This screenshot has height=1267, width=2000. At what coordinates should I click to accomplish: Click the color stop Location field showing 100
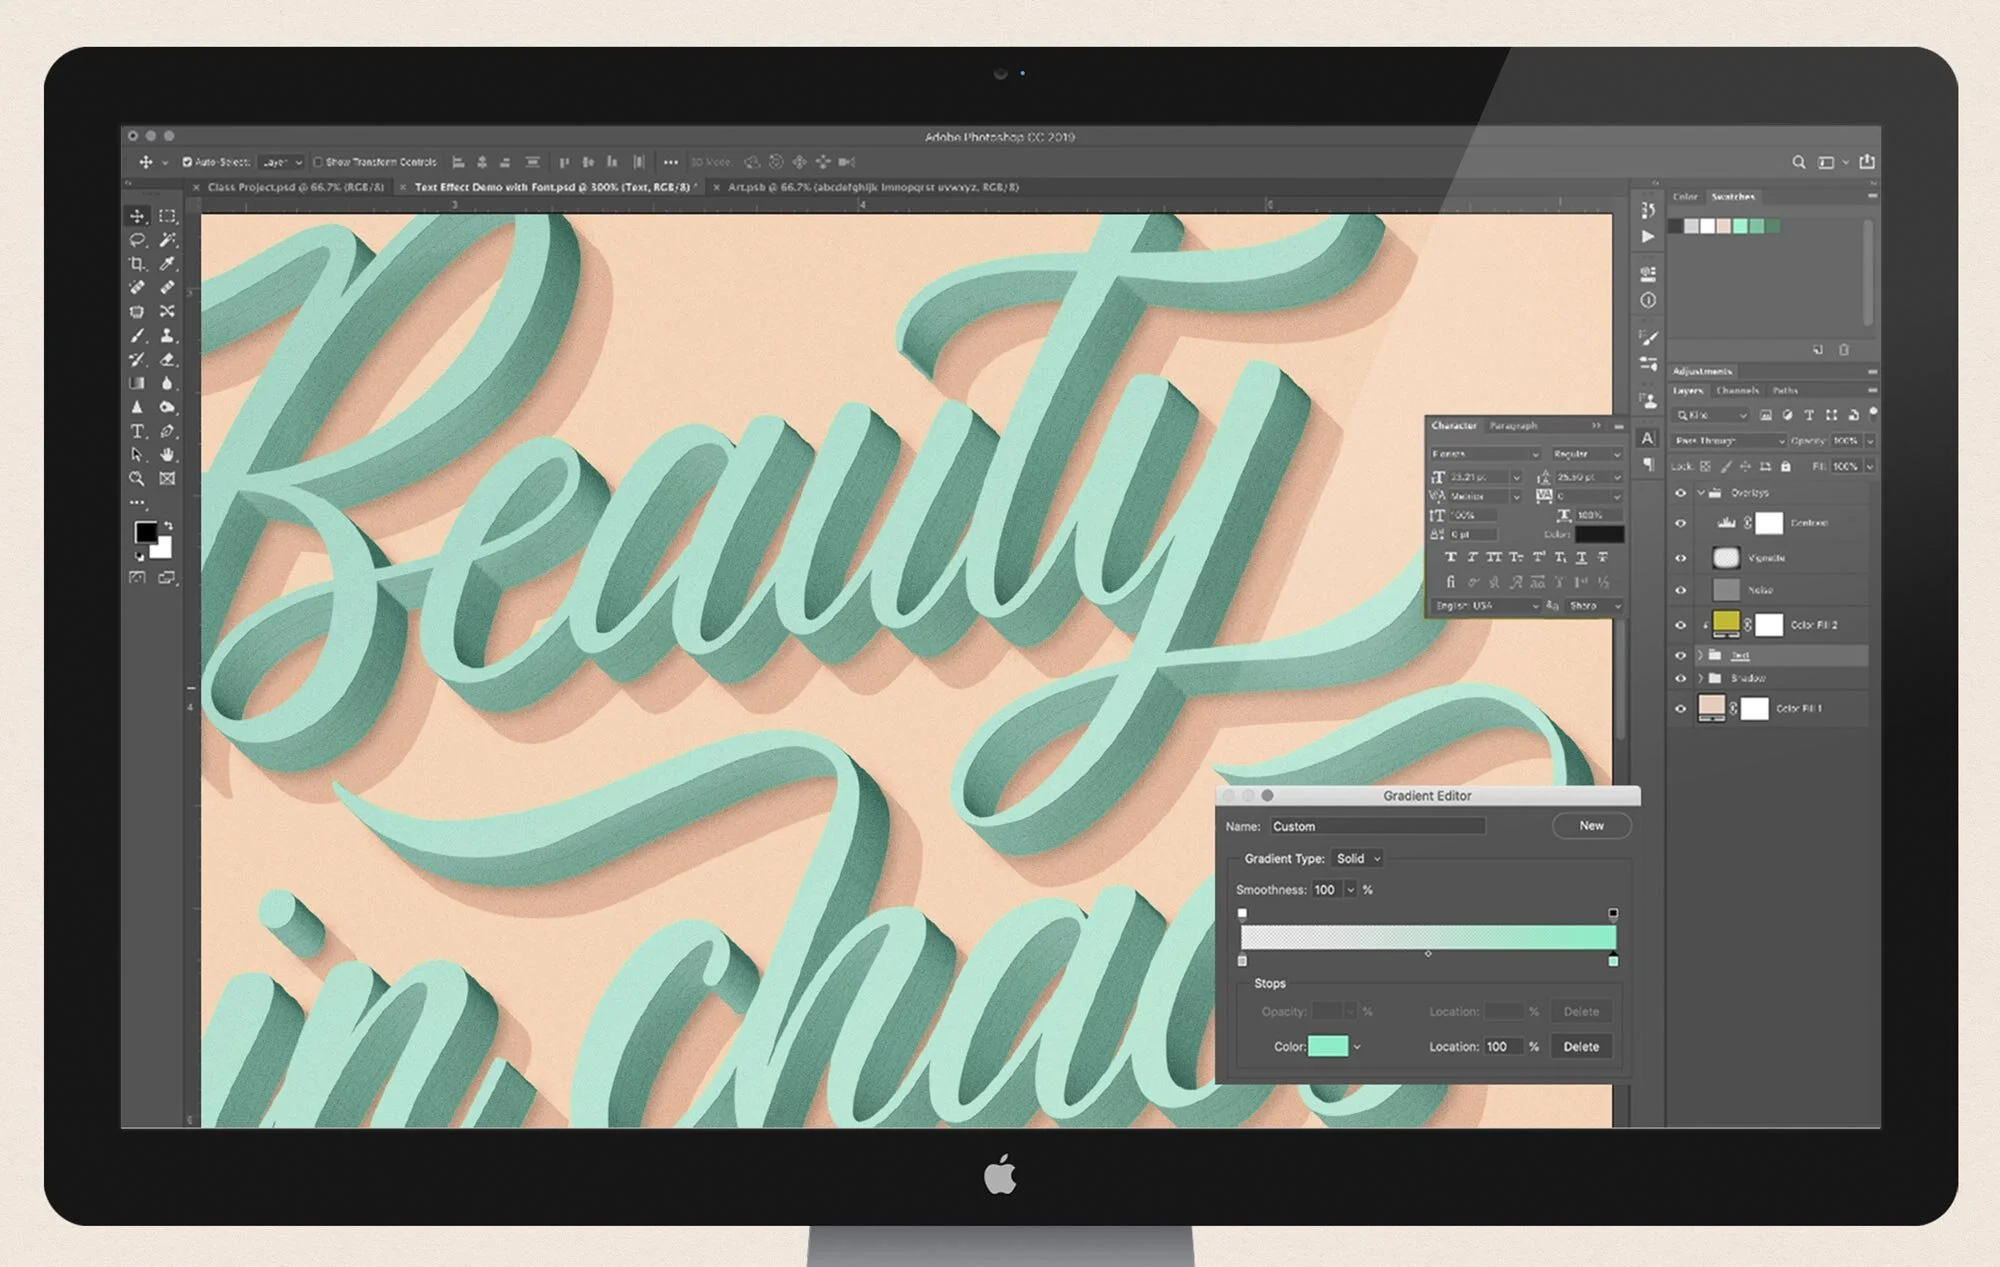pyautogui.click(x=1503, y=1047)
